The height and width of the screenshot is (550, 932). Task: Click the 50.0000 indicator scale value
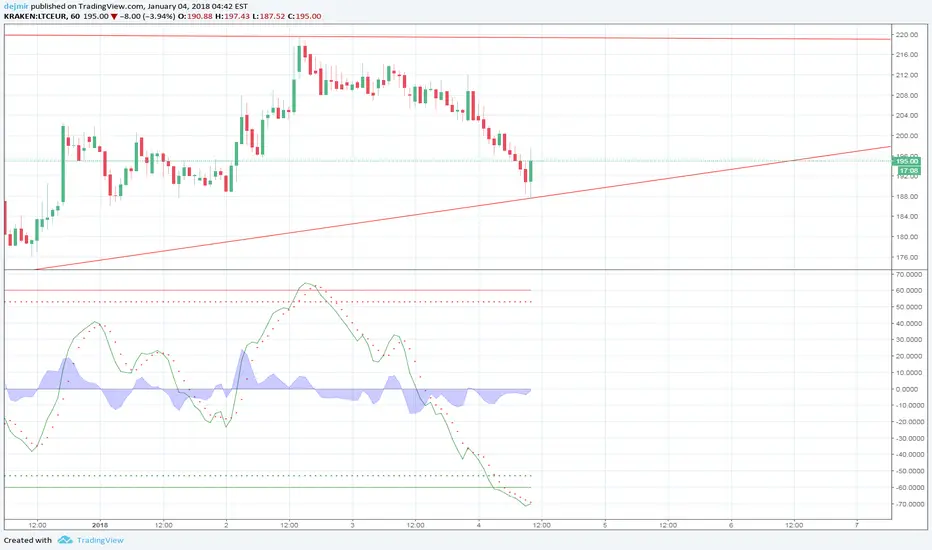point(910,307)
